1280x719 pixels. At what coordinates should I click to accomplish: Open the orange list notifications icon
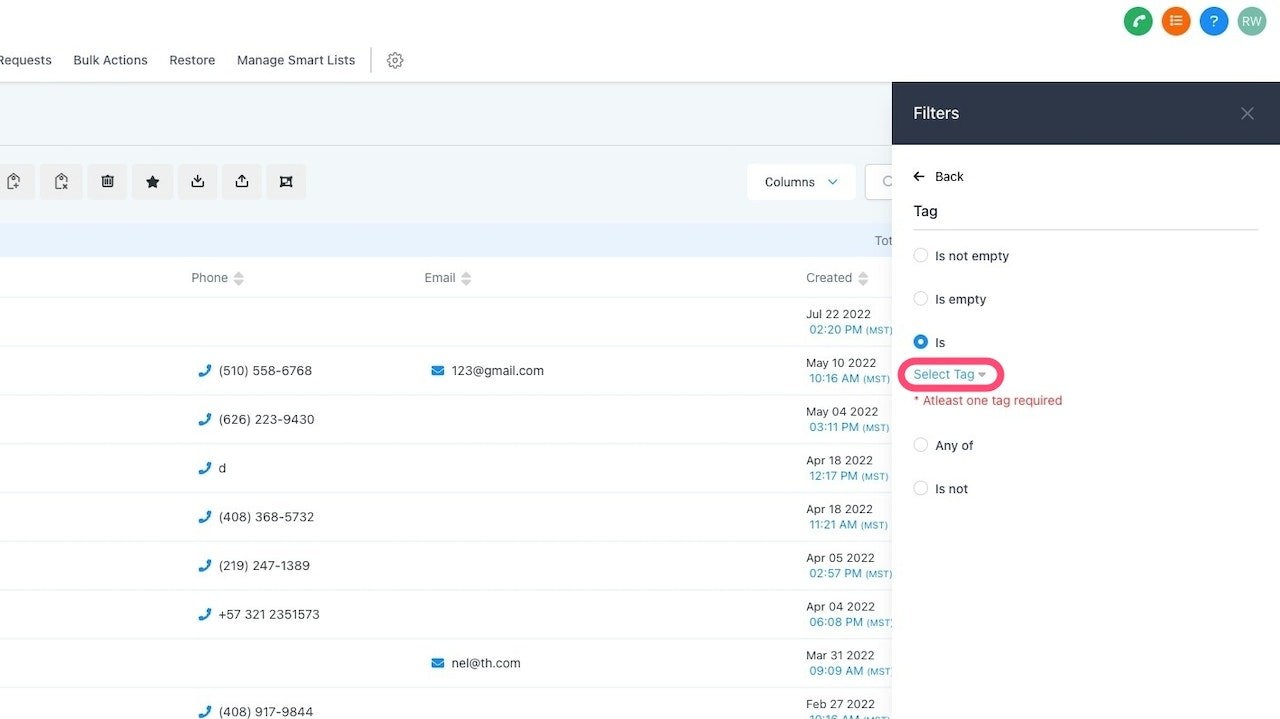tap(1176, 21)
